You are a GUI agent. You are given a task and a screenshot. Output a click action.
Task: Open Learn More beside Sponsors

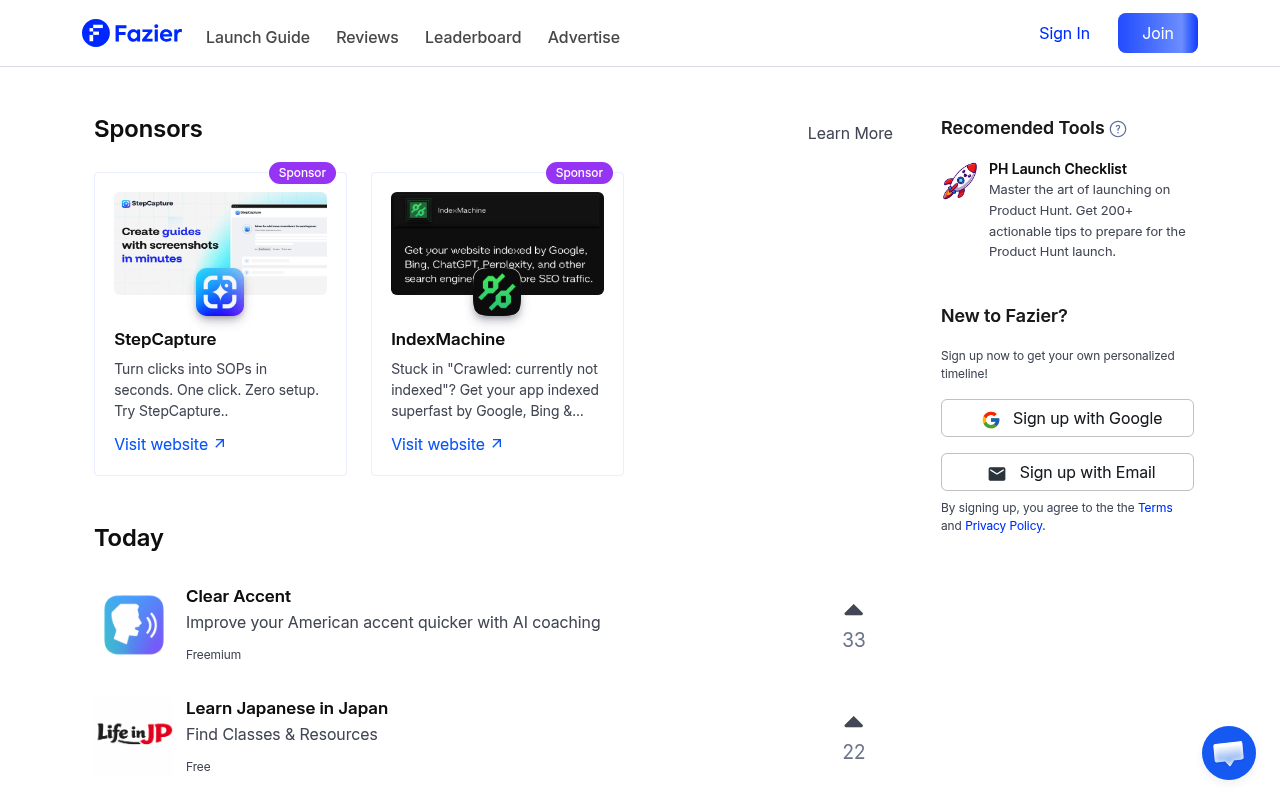850,133
